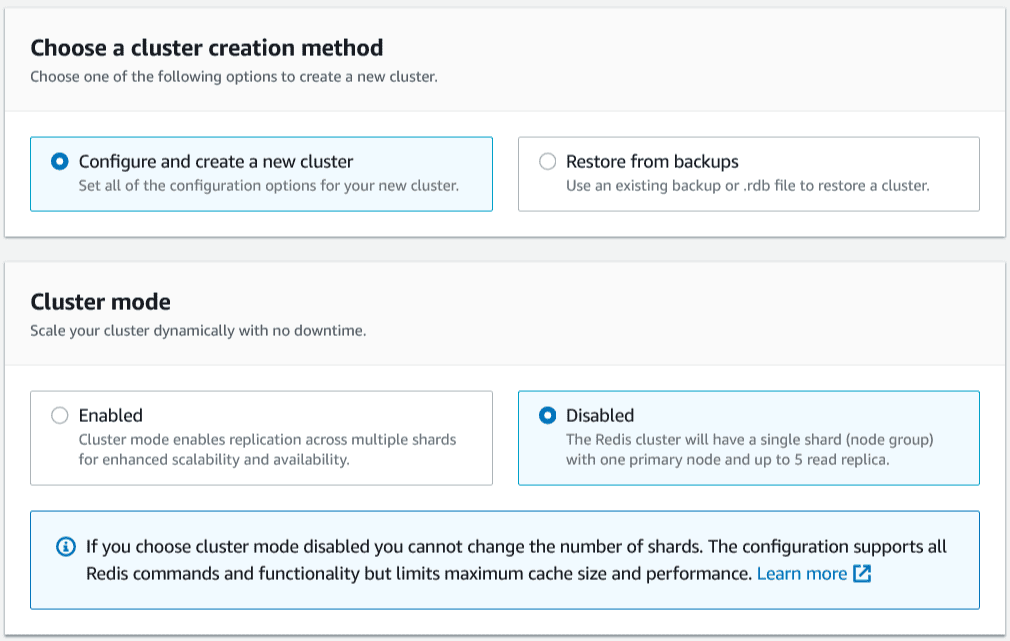Click the external link icon after Learn more
The width and height of the screenshot is (1010, 641).
(x=862, y=574)
